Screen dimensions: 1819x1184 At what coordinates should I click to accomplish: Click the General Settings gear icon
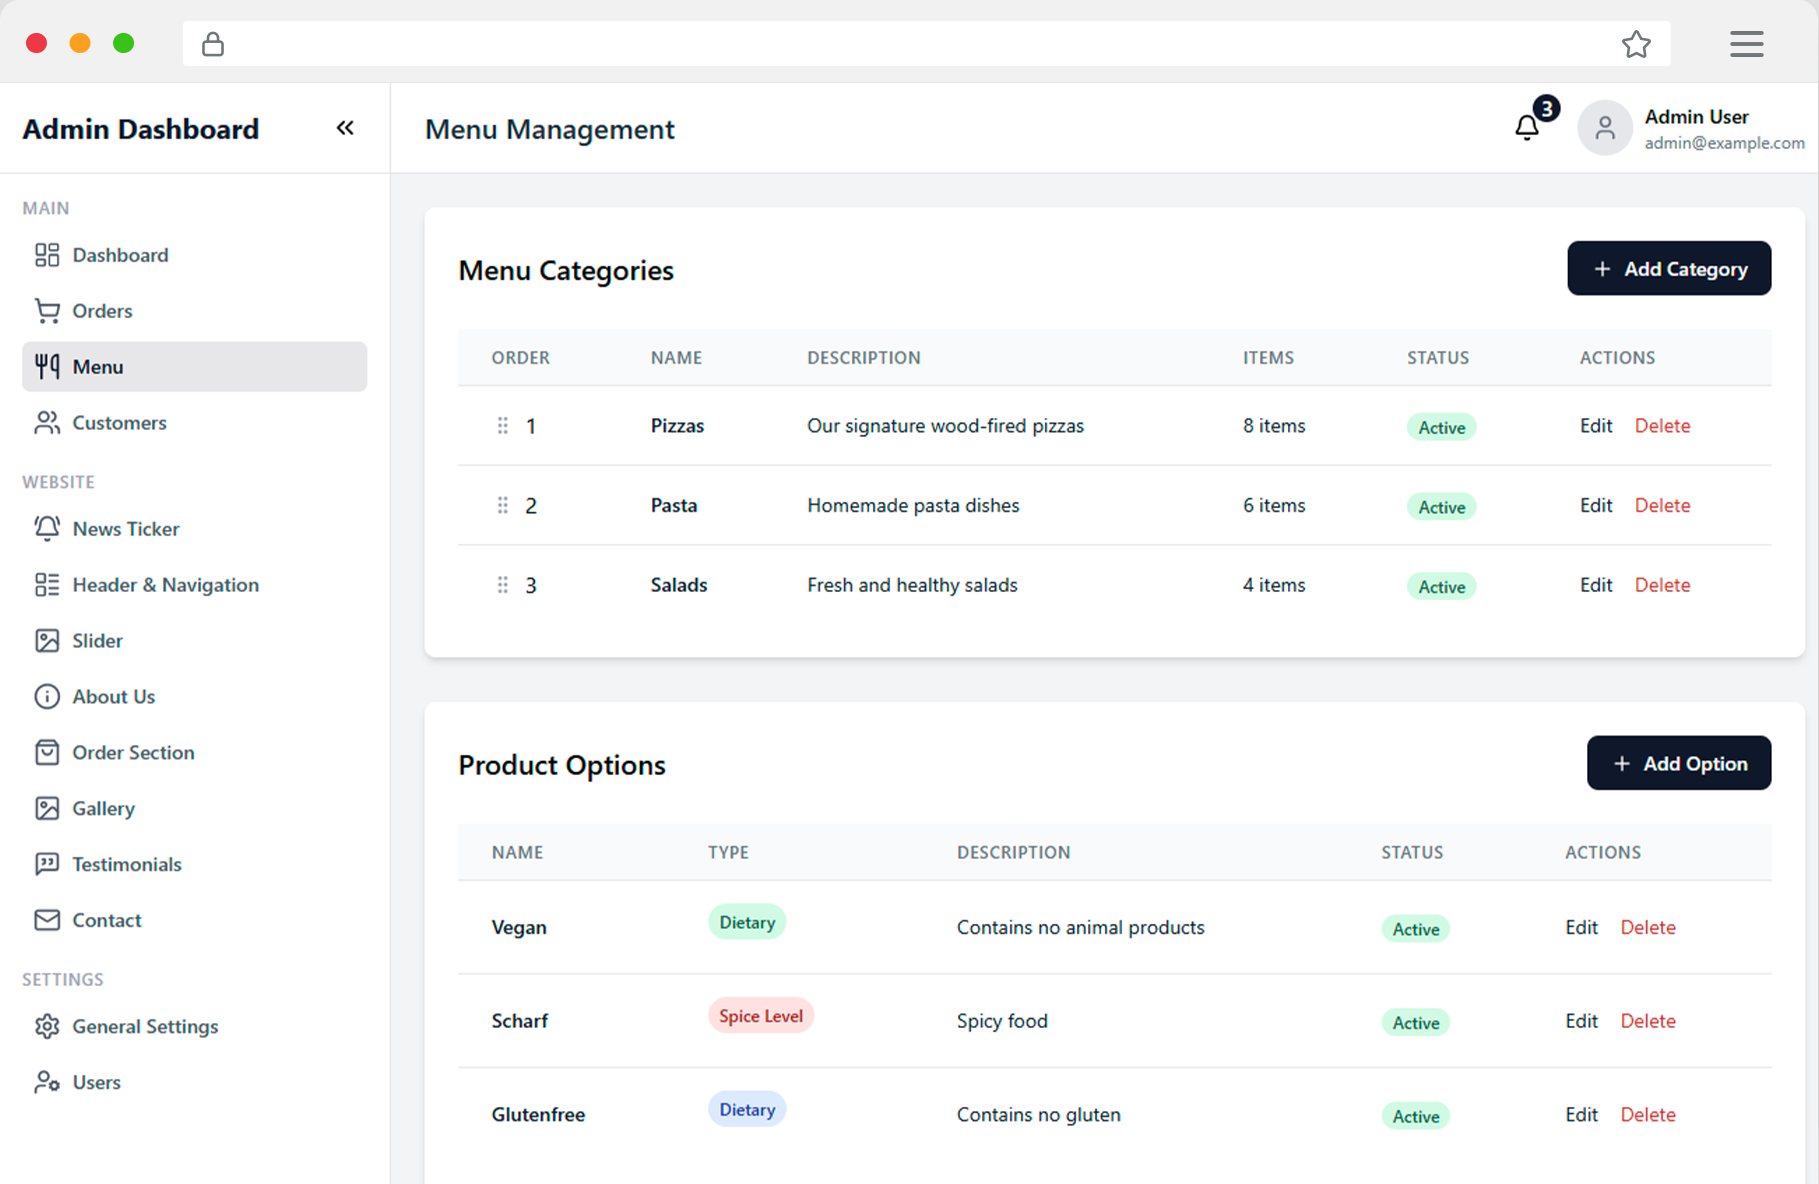click(x=47, y=1026)
